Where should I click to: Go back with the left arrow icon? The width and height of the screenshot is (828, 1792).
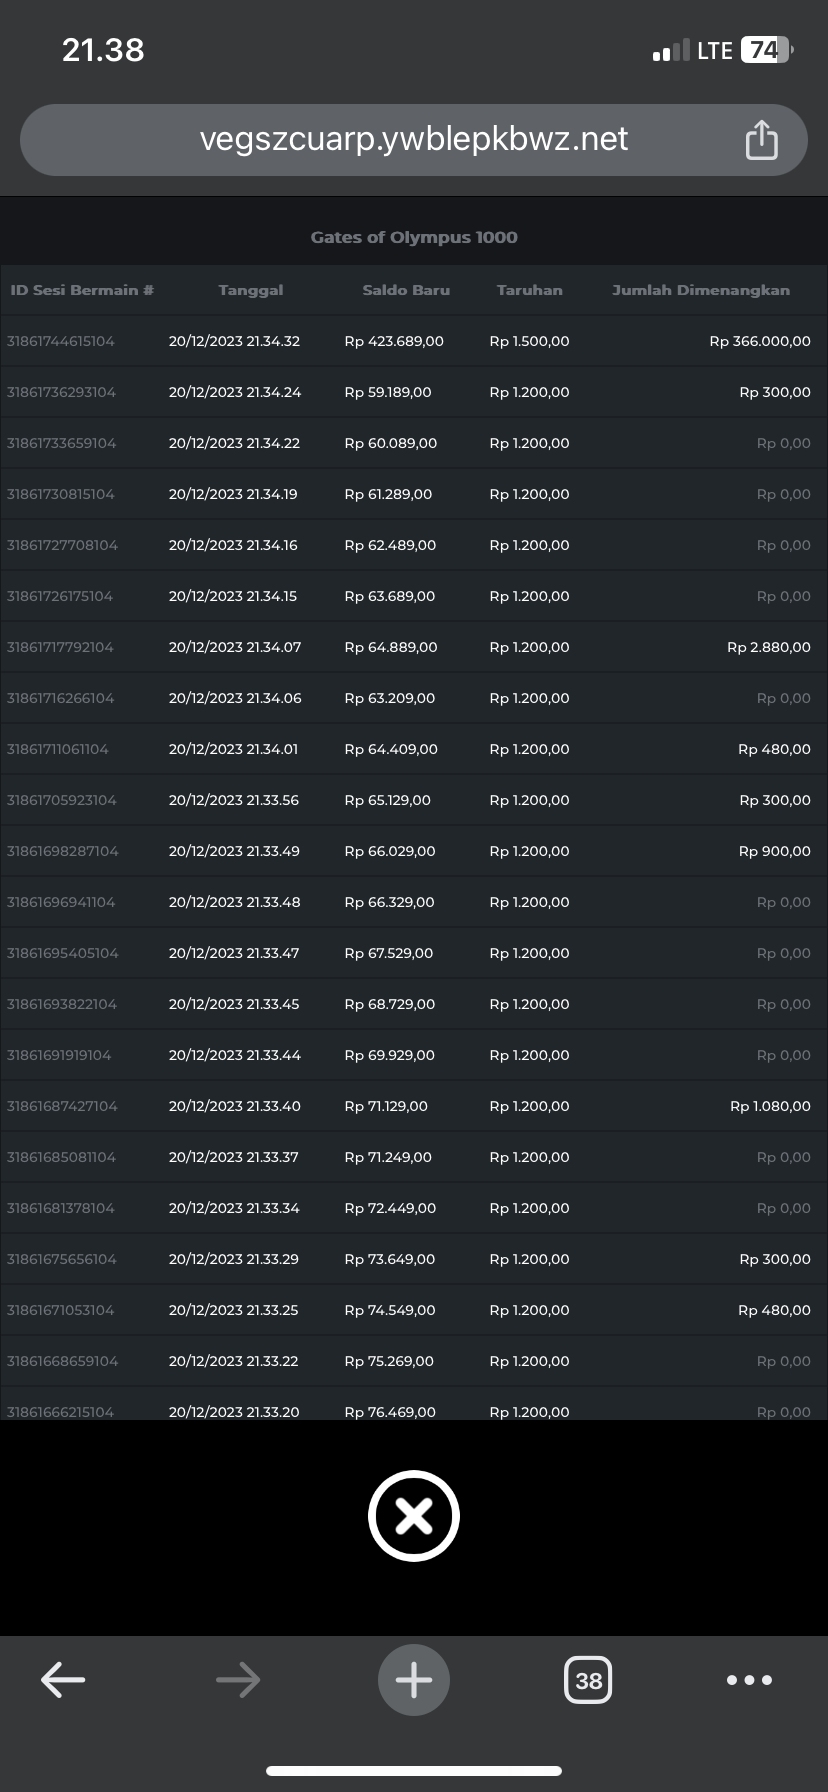[63, 1680]
